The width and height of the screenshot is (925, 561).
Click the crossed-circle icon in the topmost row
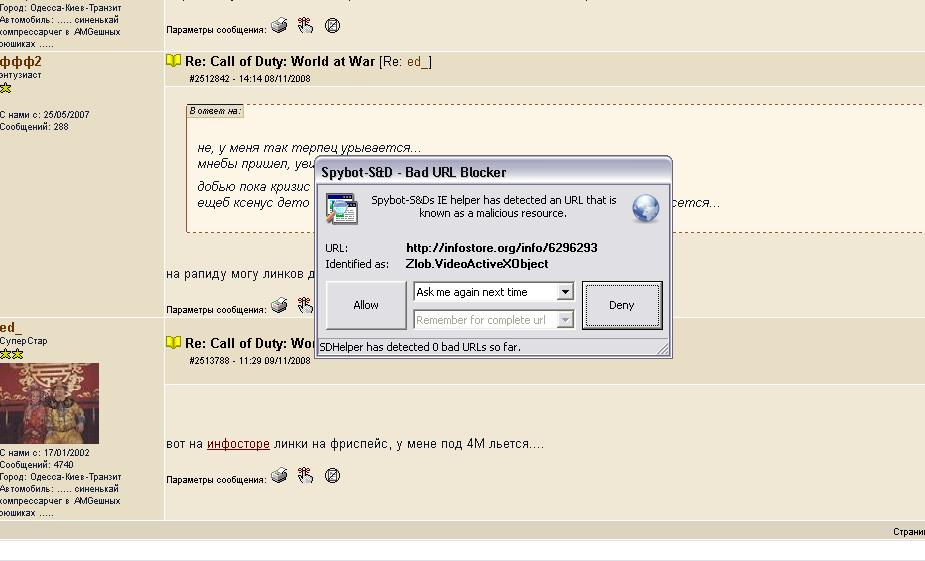333,26
